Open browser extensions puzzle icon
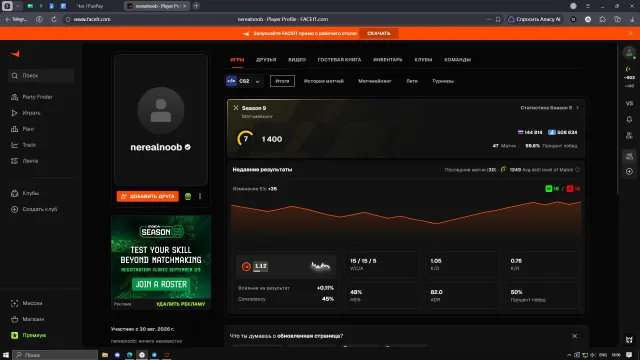The image size is (640, 360). point(602,19)
